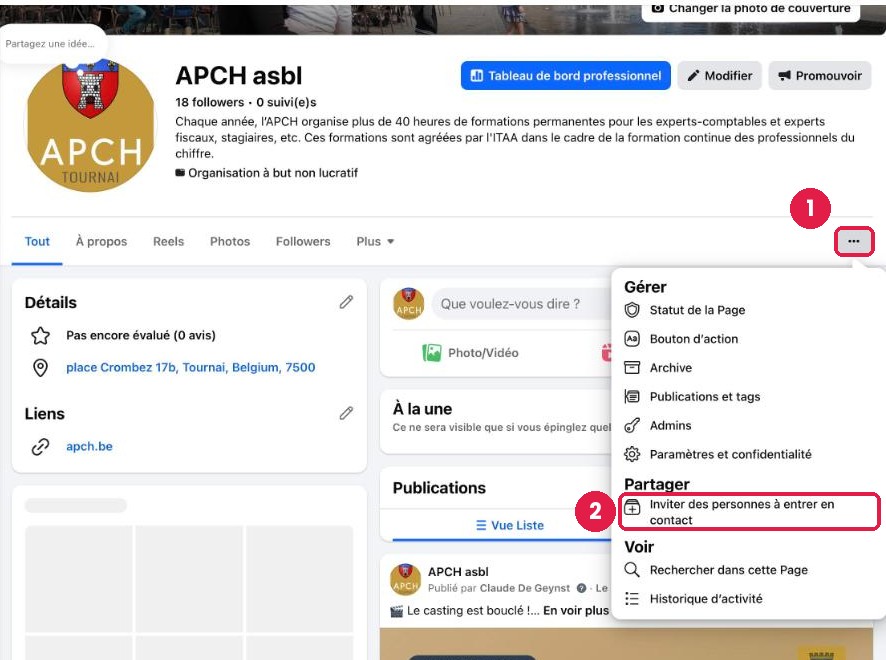Viewport: 886px width, 660px height.
Task: Open the Reels tab
Action: point(168,241)
